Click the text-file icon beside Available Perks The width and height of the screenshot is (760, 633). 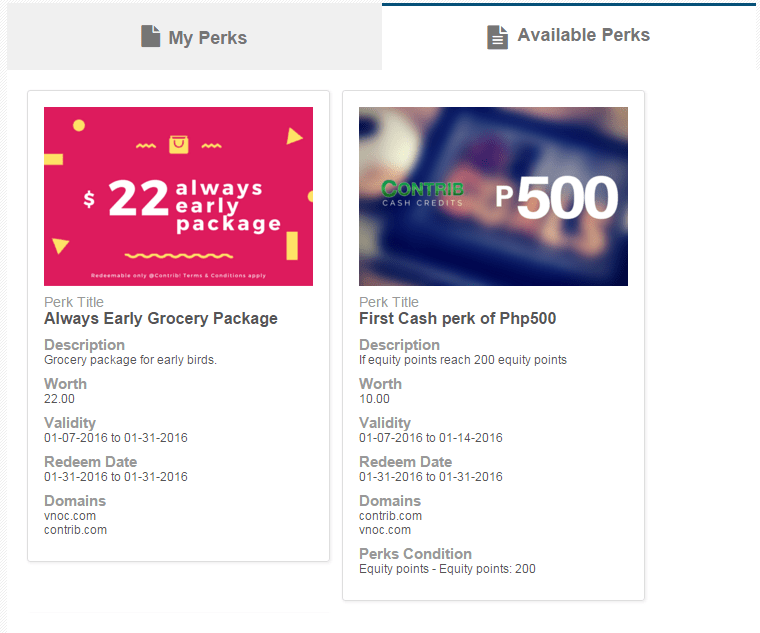(497, 37)
